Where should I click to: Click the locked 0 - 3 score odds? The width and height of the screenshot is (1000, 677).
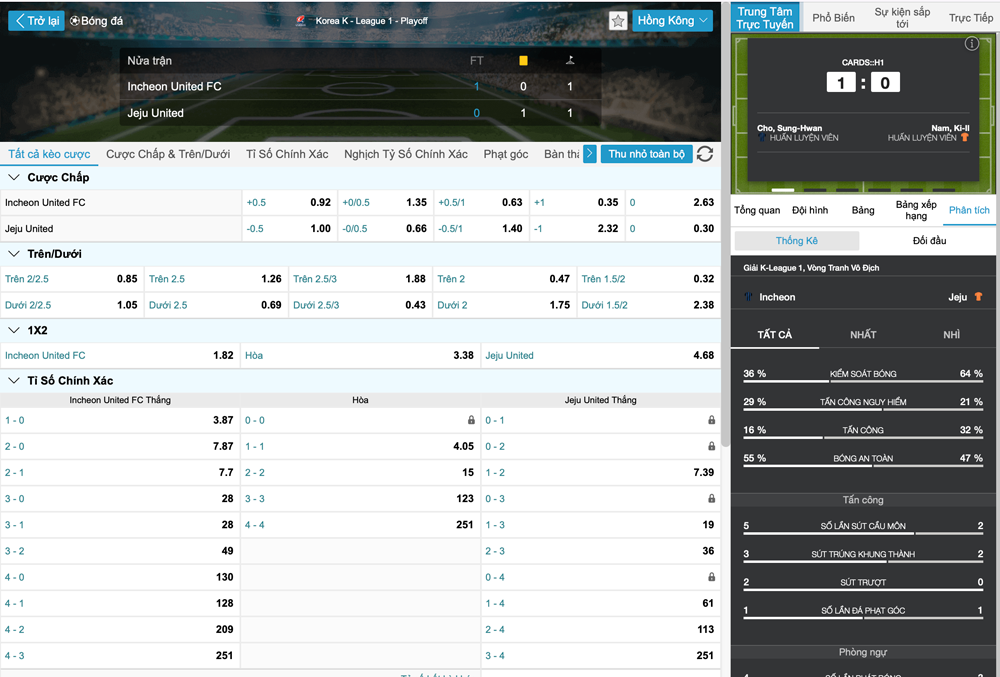[711, 499]
